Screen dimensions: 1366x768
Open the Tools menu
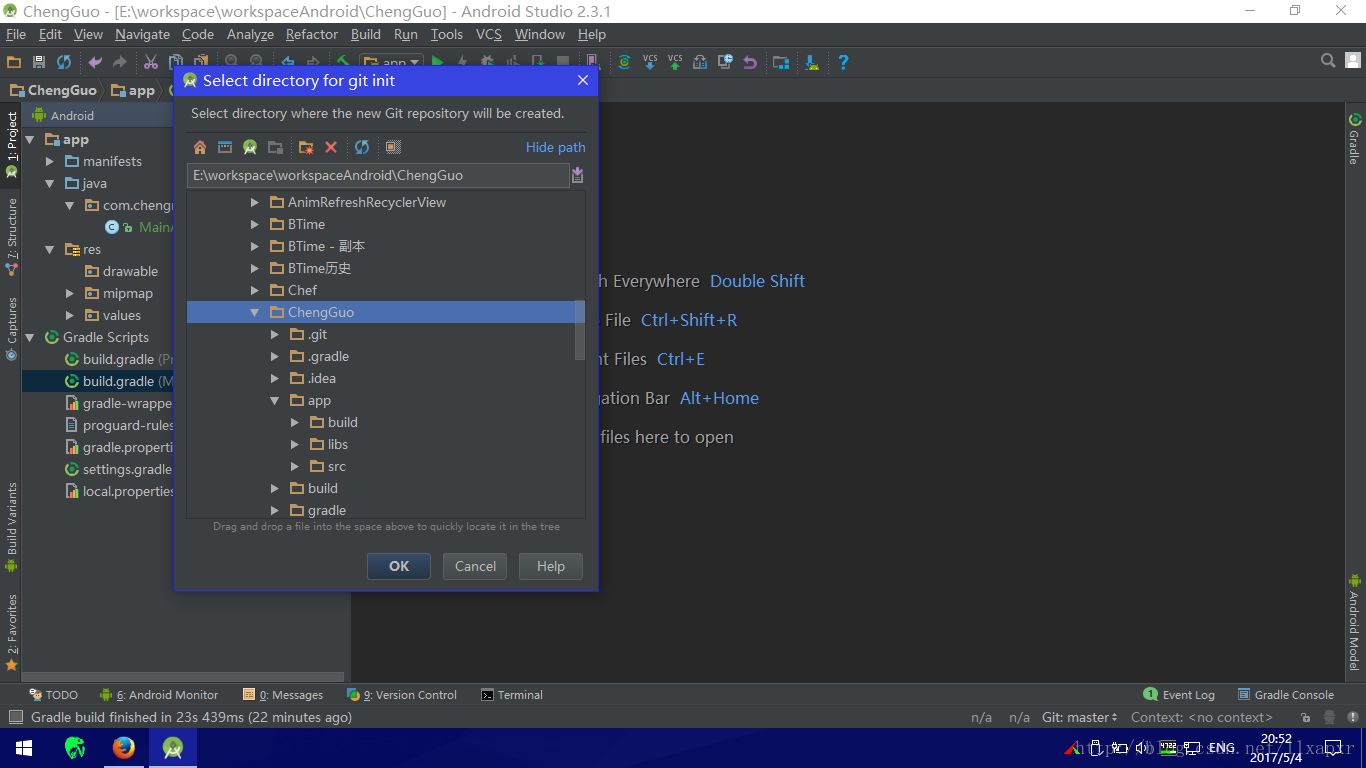pyautogui.click(x=447, y=34)
